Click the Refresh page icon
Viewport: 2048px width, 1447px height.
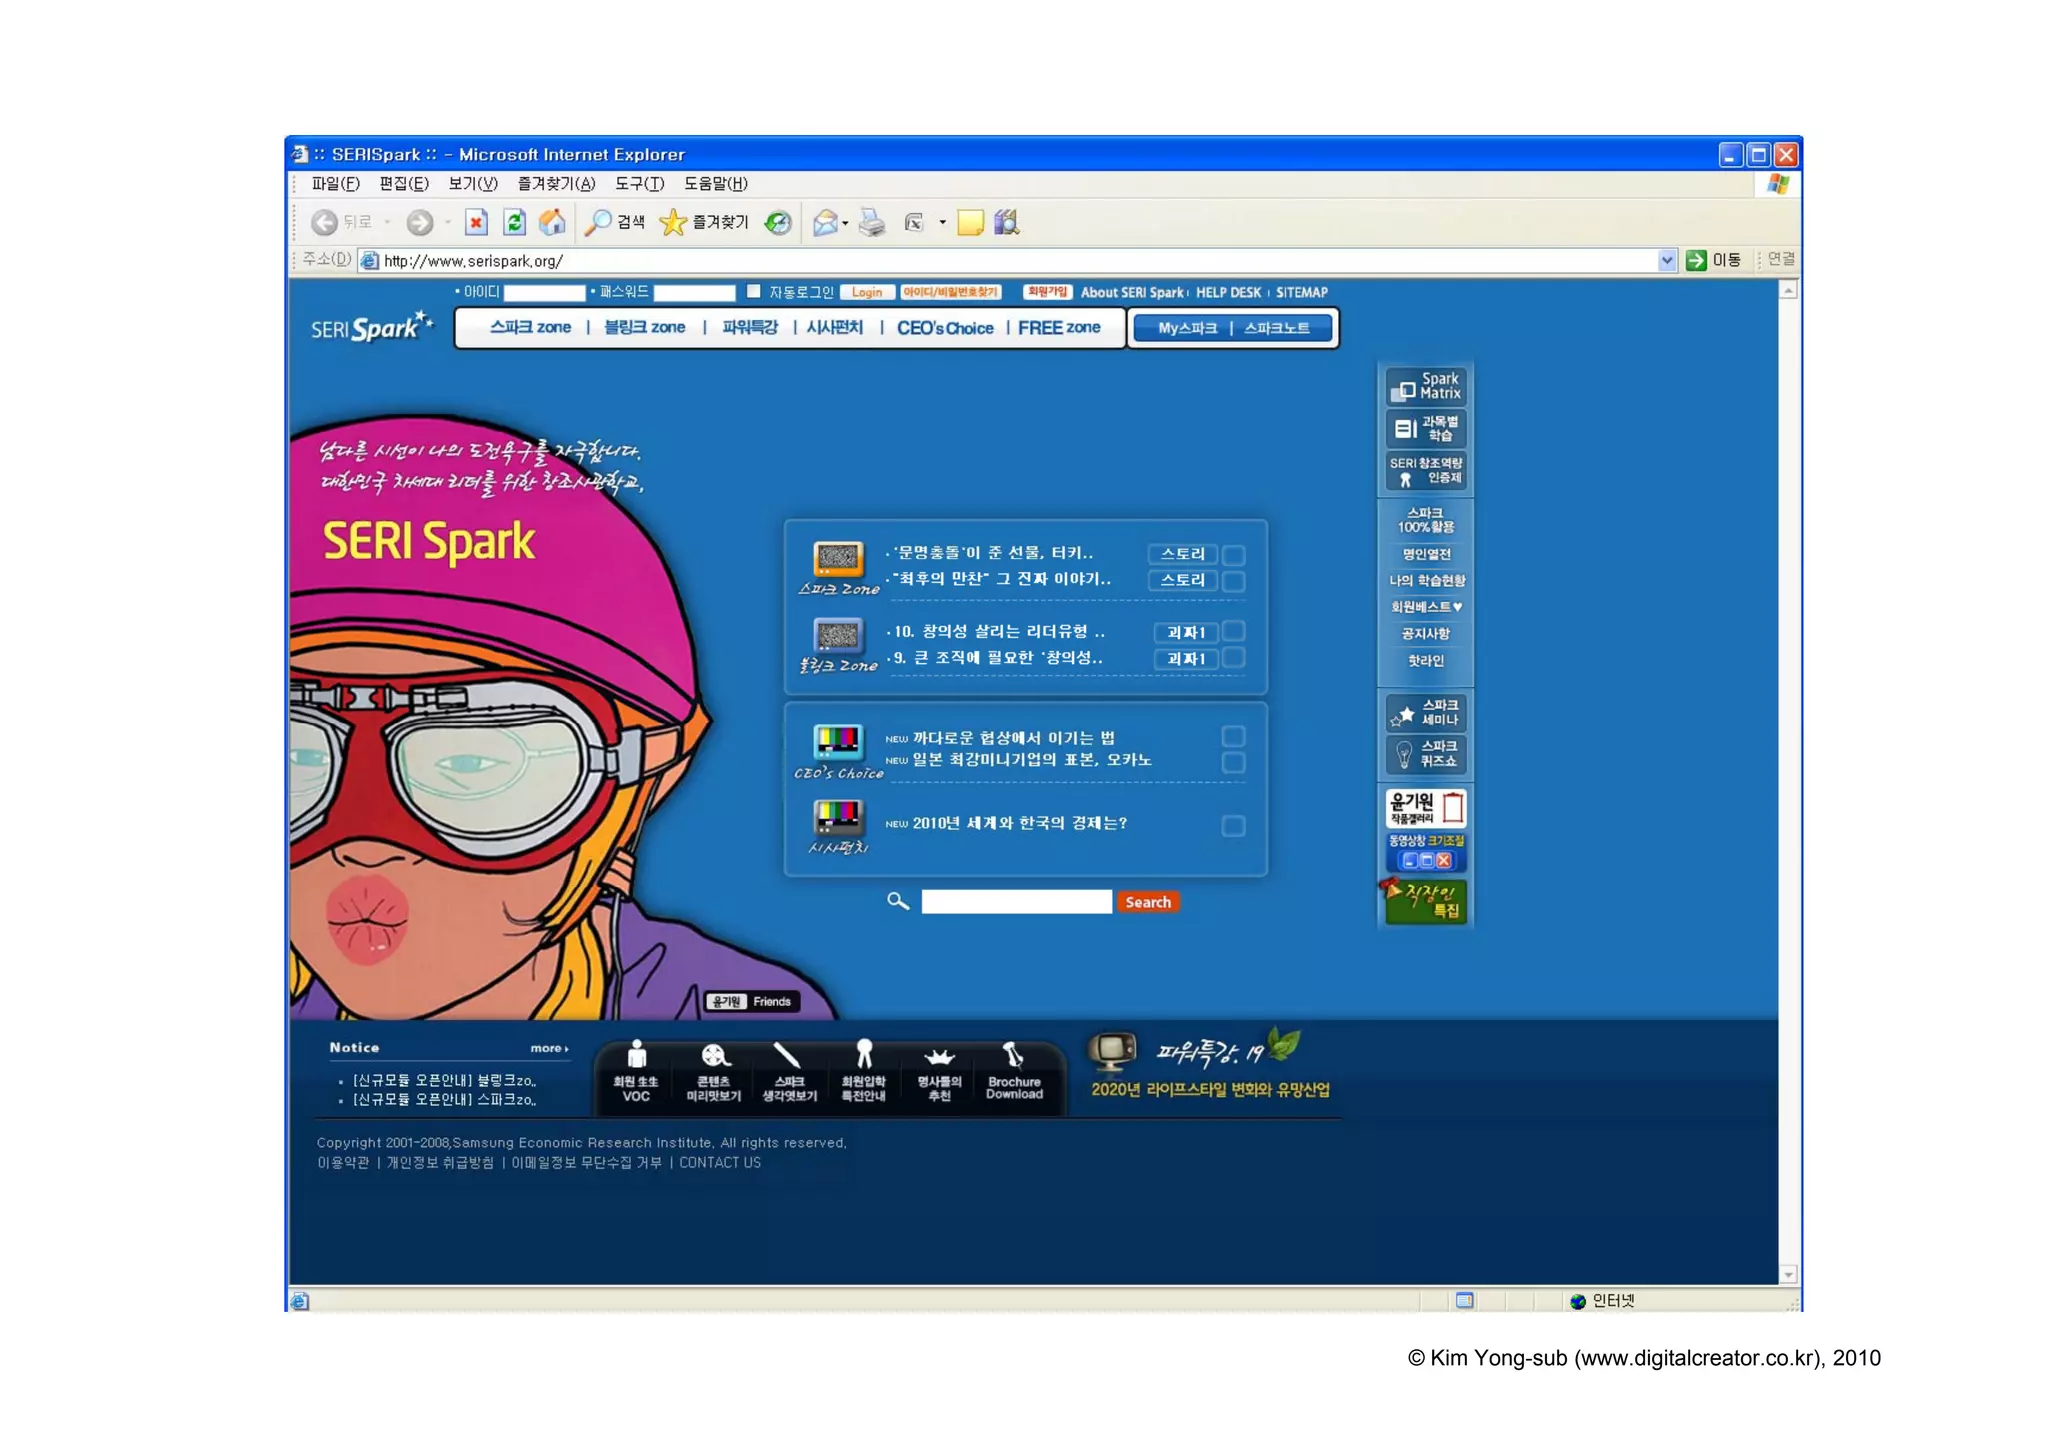(514, 222)
